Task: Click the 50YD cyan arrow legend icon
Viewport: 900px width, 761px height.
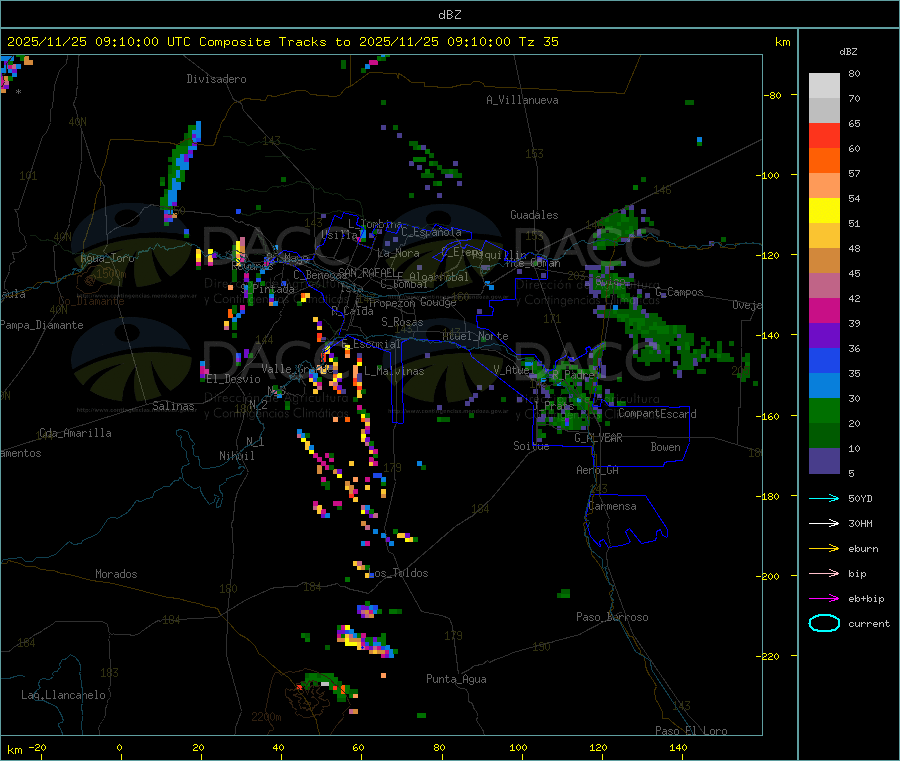Action: [x=824, y=498]
